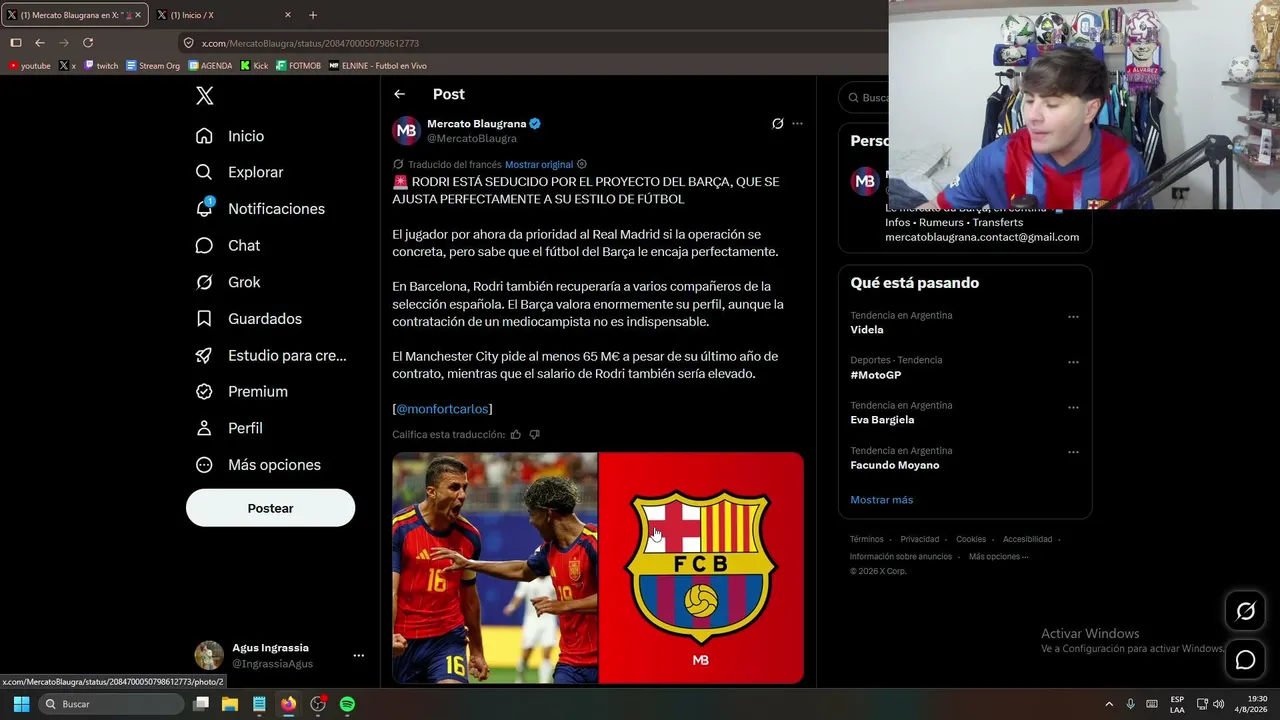This screenshot has height=720, width=1280.
Task: Open more options for Videla trend
Action: [x=1073, y=317]
